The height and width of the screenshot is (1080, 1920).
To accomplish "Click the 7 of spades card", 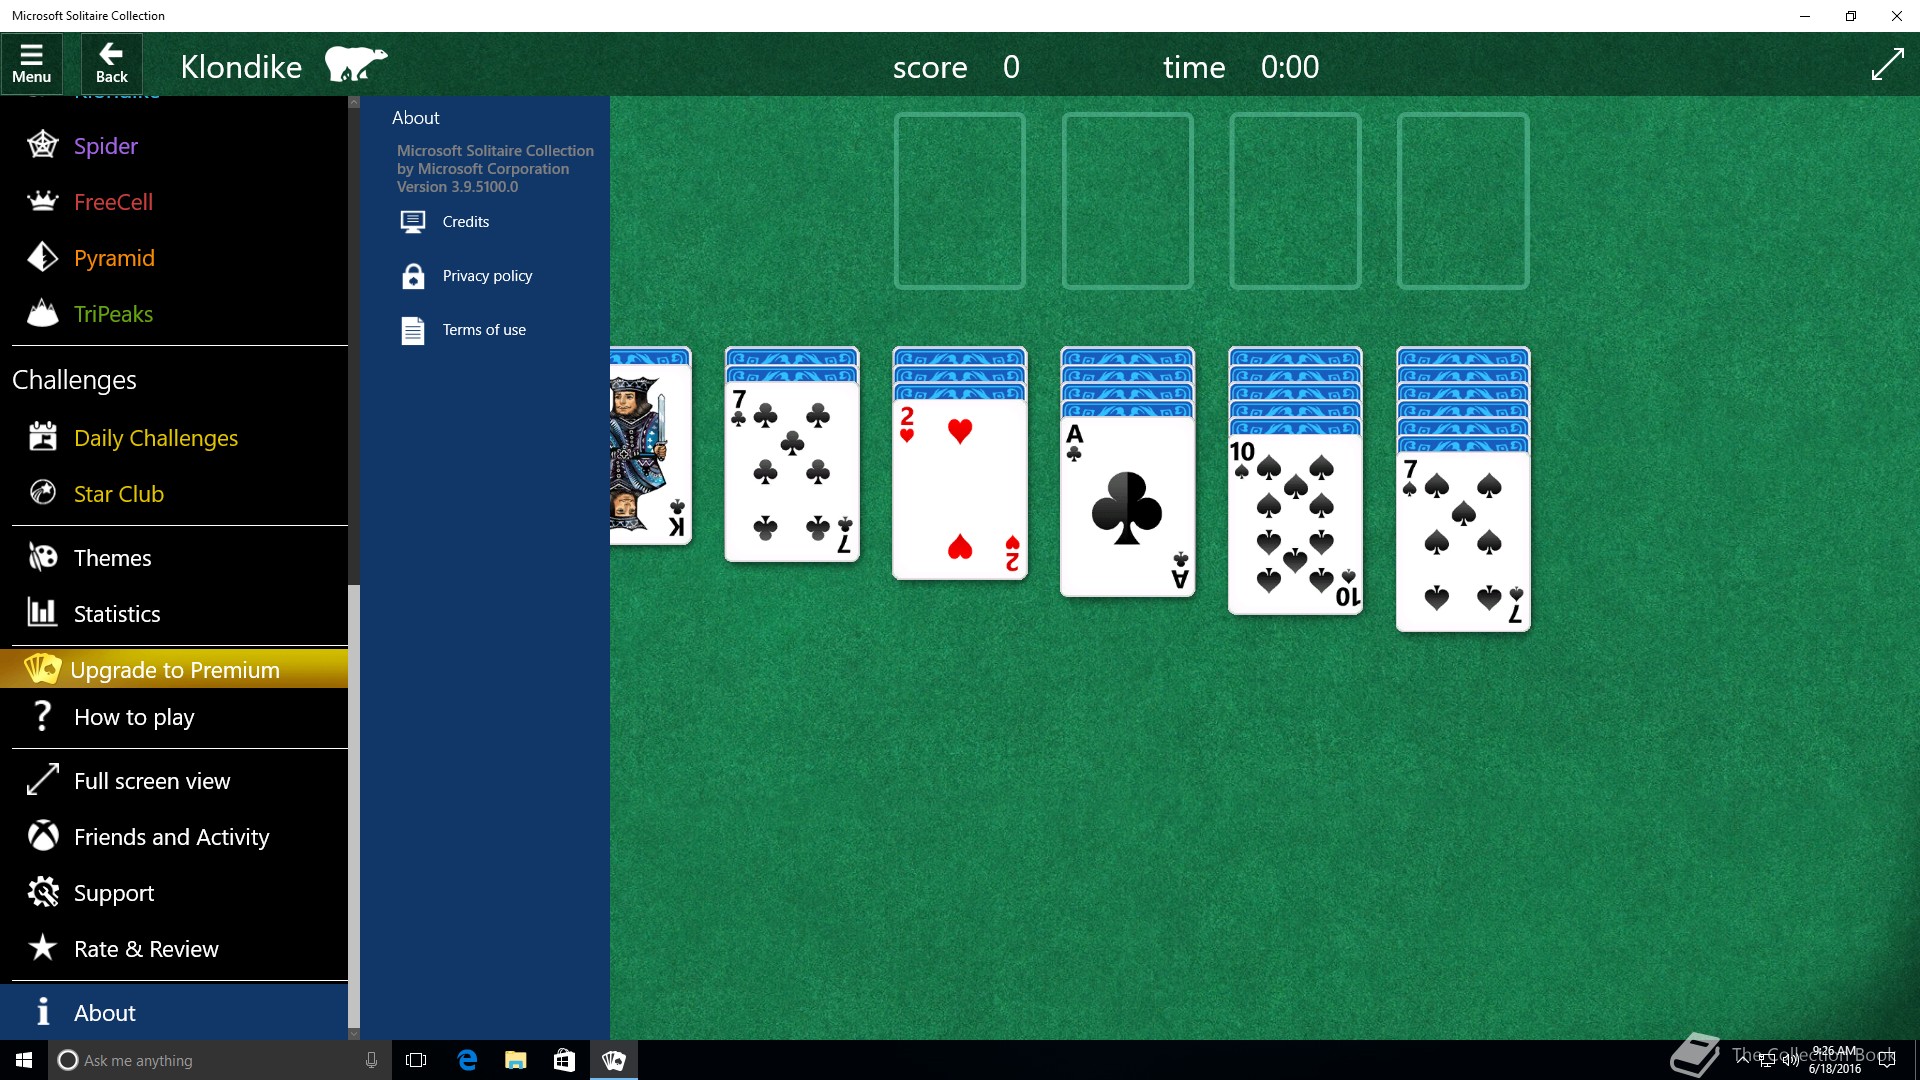I will [1463, 541].
